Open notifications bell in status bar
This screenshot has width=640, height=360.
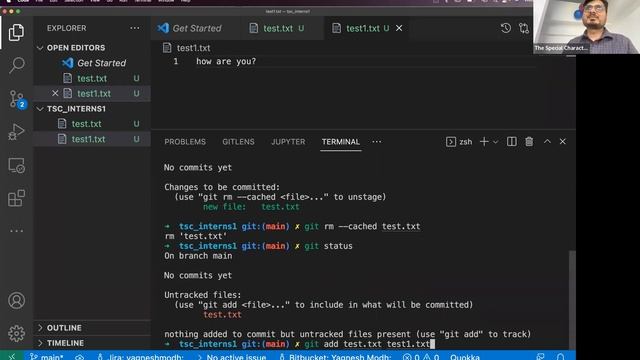[560, 357]
